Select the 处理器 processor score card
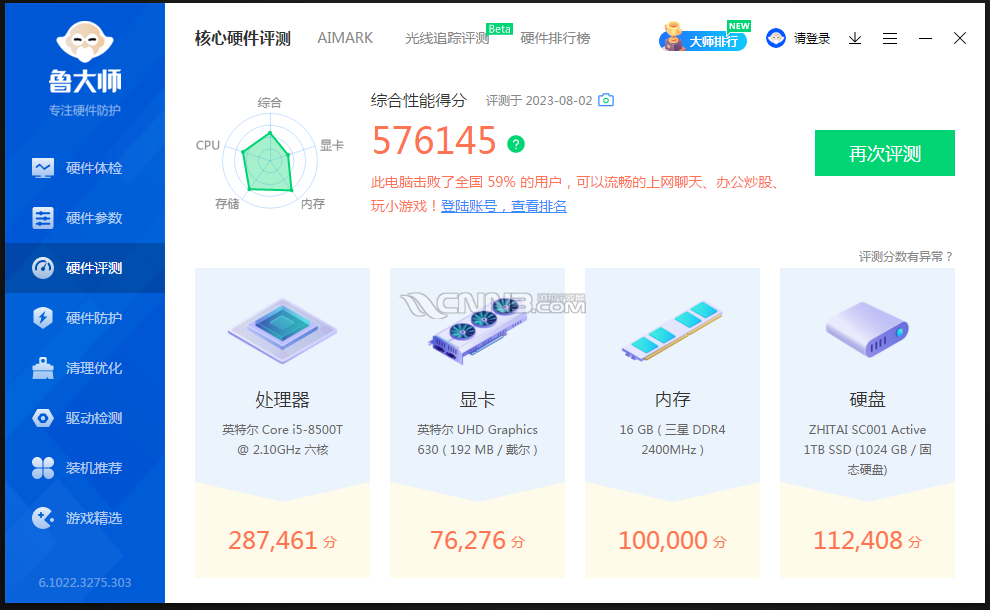This screenshot has width=990, height=610. (x=282, y=422)
